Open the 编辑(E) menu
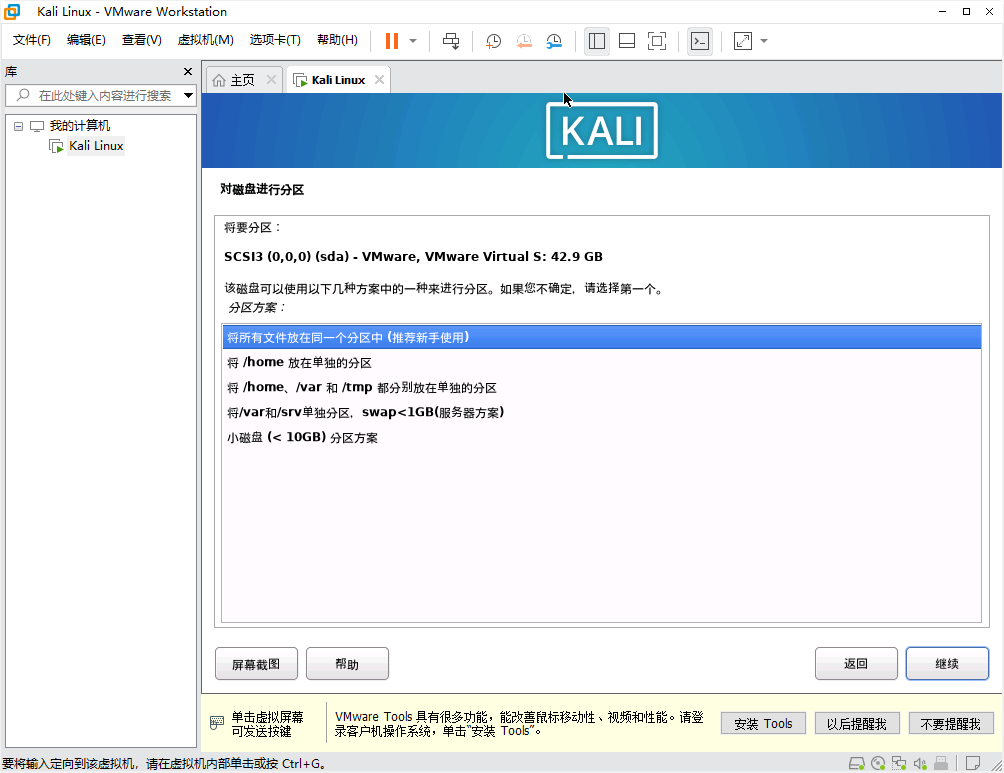Screen dimensions: 1004x773 (86, 40)
